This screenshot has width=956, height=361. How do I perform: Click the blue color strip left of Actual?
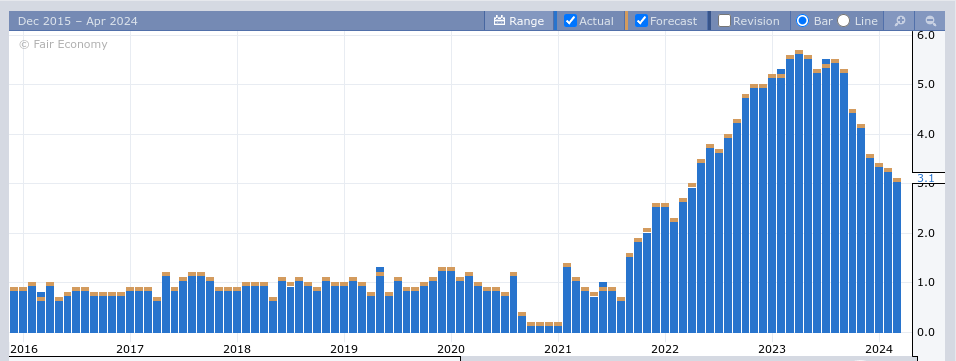click(x=555, y=21)
